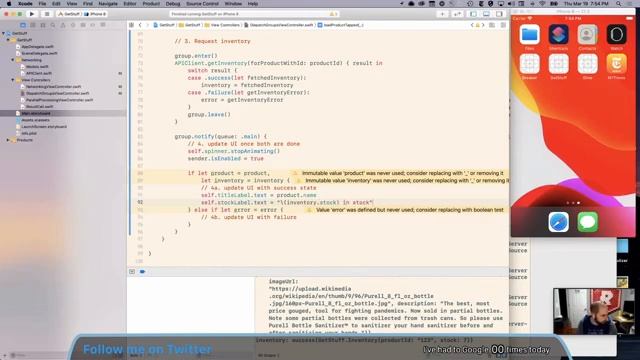The width and height of the screenshot is (640, 360).
Task: Open Messages in simulator dock
Action: click(x=588, y=222)
